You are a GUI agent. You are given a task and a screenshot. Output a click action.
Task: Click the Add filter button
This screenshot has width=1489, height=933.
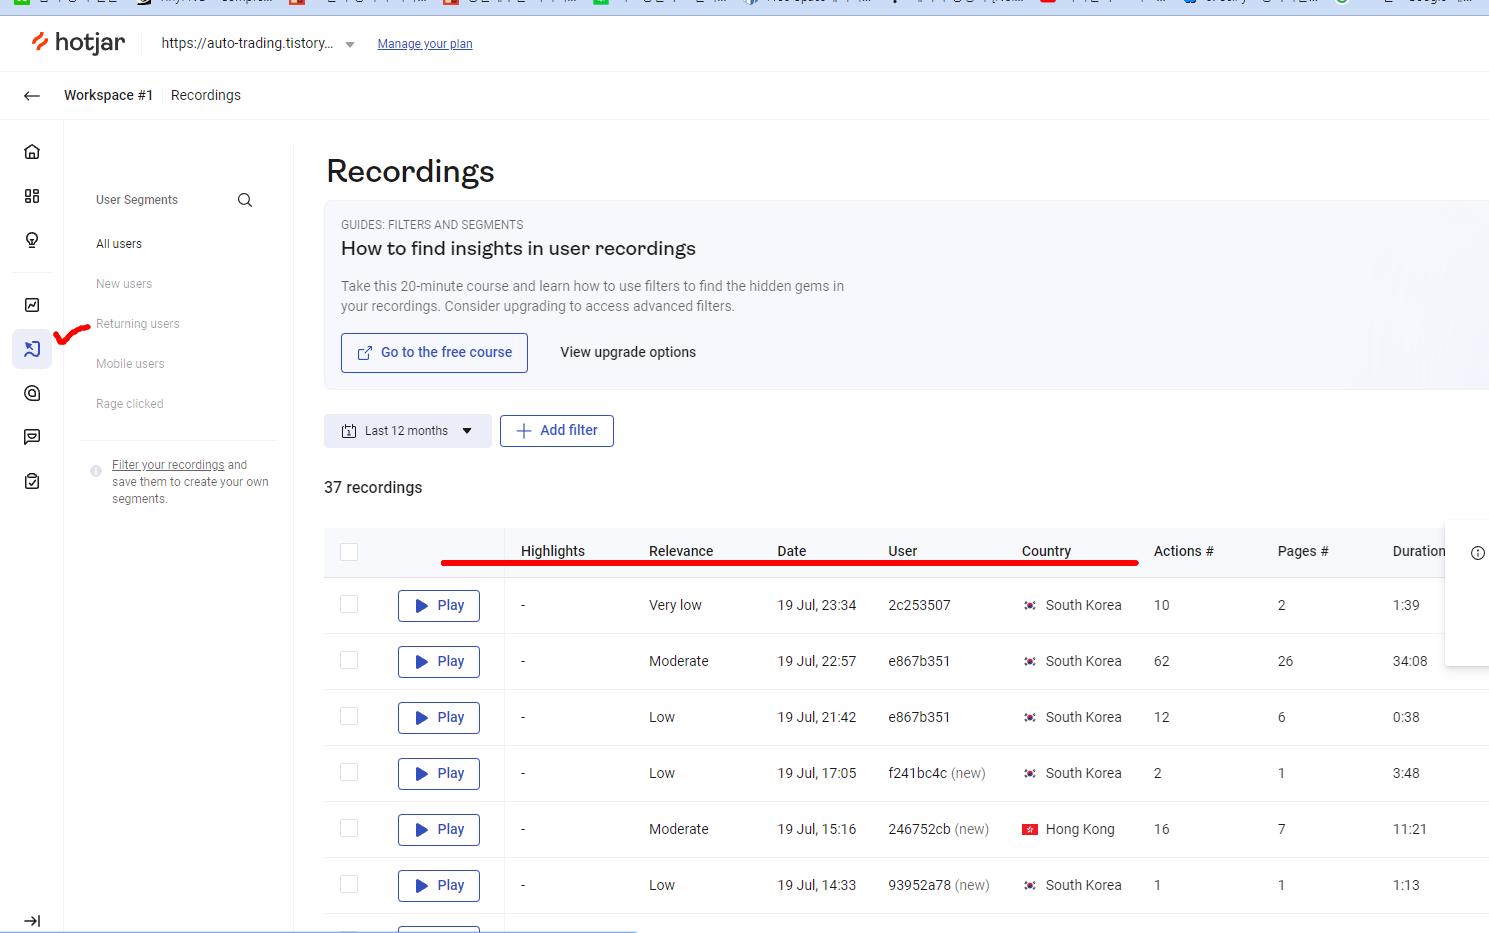(x=557, y=431)
